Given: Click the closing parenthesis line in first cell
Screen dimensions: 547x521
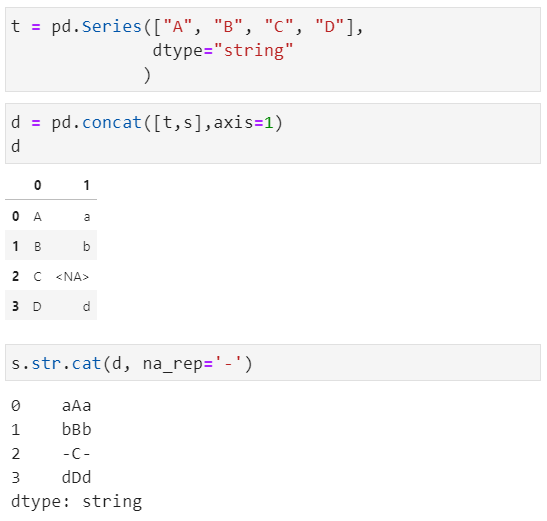Looking at the screenshot, I should (147, 75).
